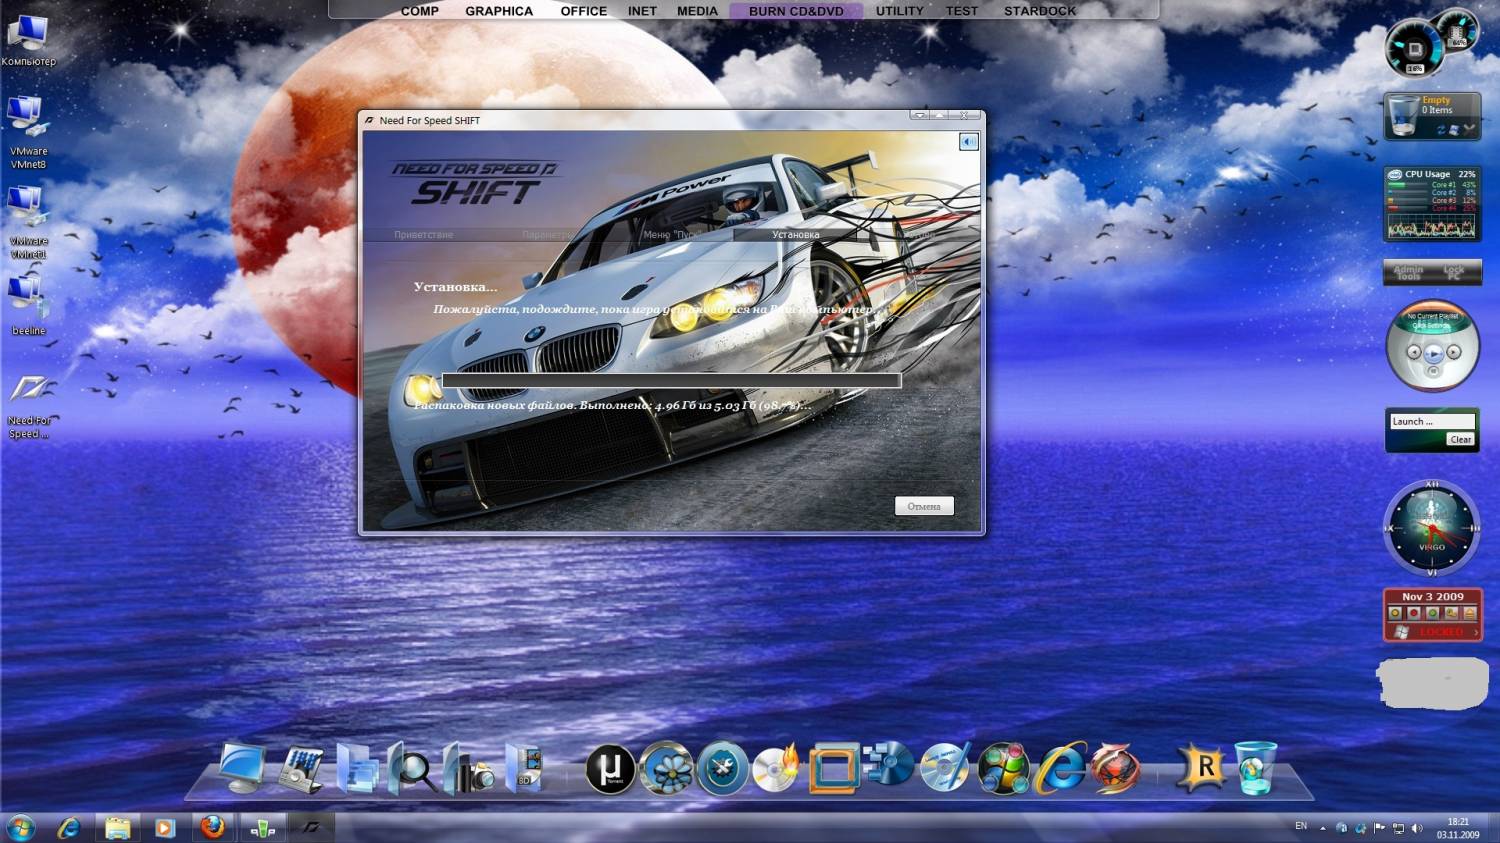Open the wrench tools icon in dock
The height and width of the screenshot is (843, 1500).
(x=722, y=769)
